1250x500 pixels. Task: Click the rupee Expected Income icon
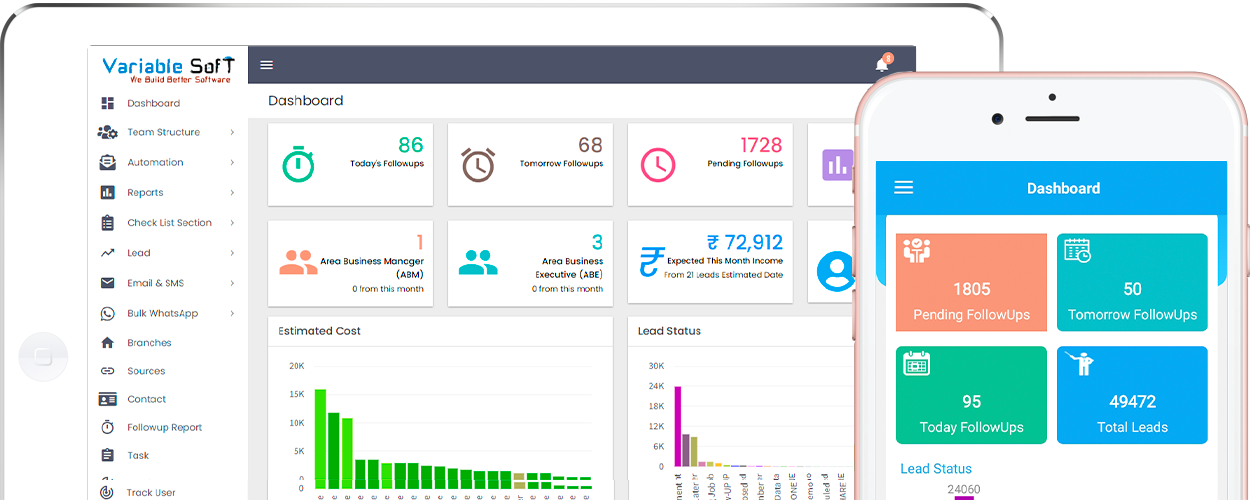[652, 262]
